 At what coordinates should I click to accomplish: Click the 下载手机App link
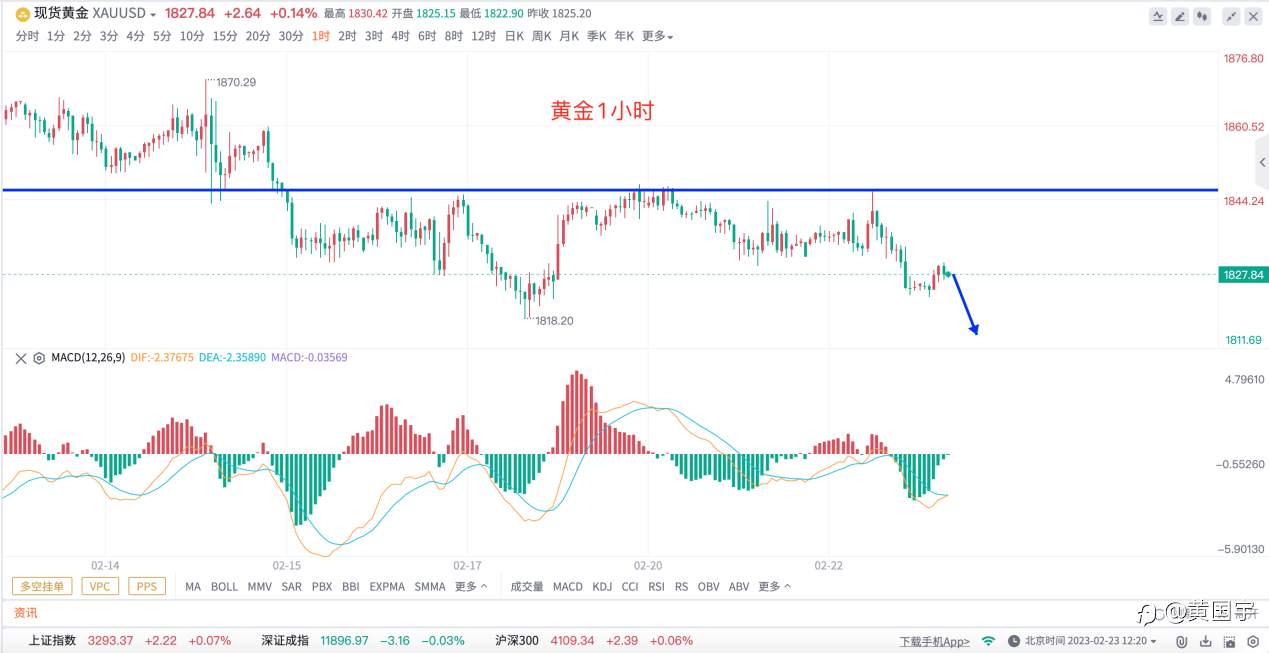coord(934,641)
